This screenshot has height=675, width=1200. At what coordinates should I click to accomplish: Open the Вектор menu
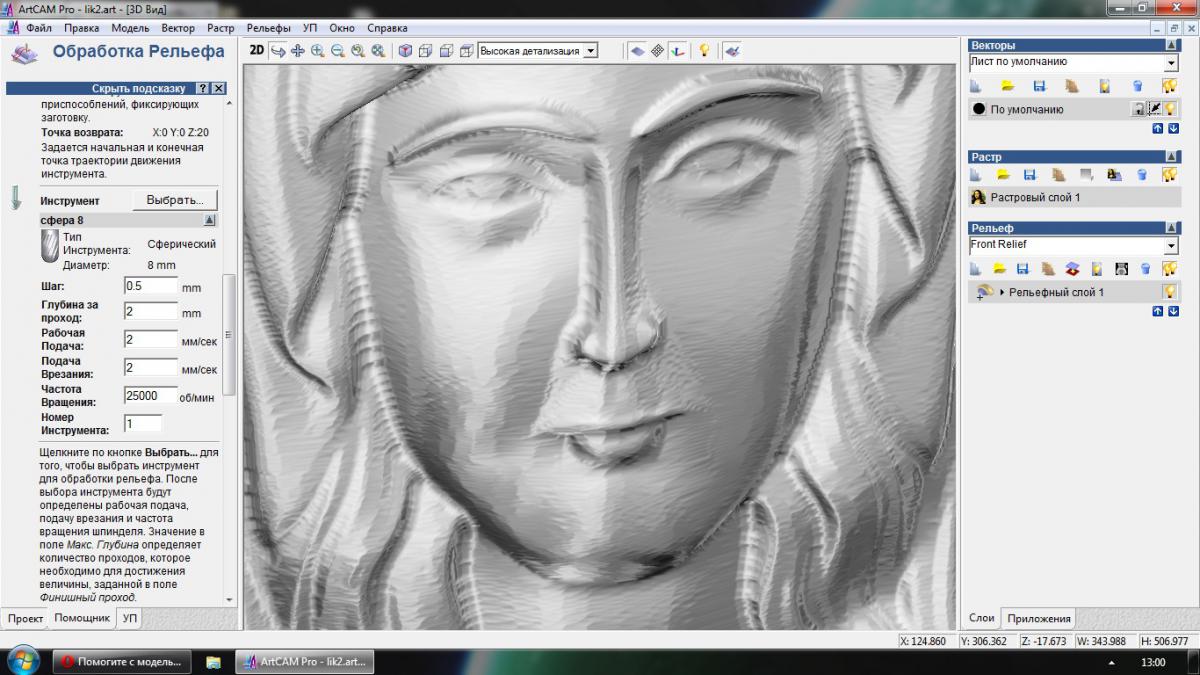178,28
